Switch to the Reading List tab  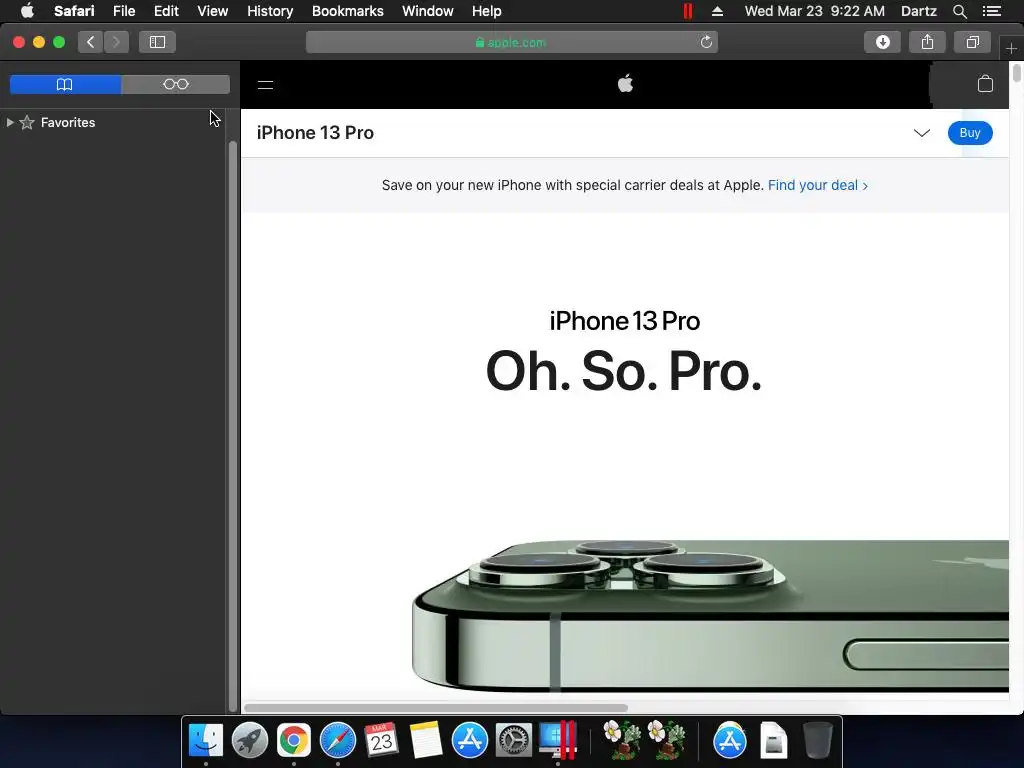point(176,84)
